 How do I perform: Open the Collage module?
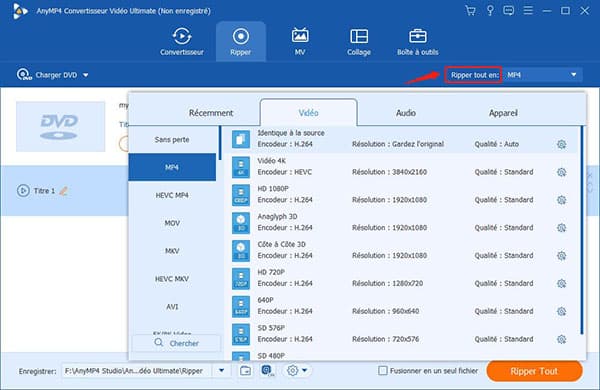[x=359, y=41]
